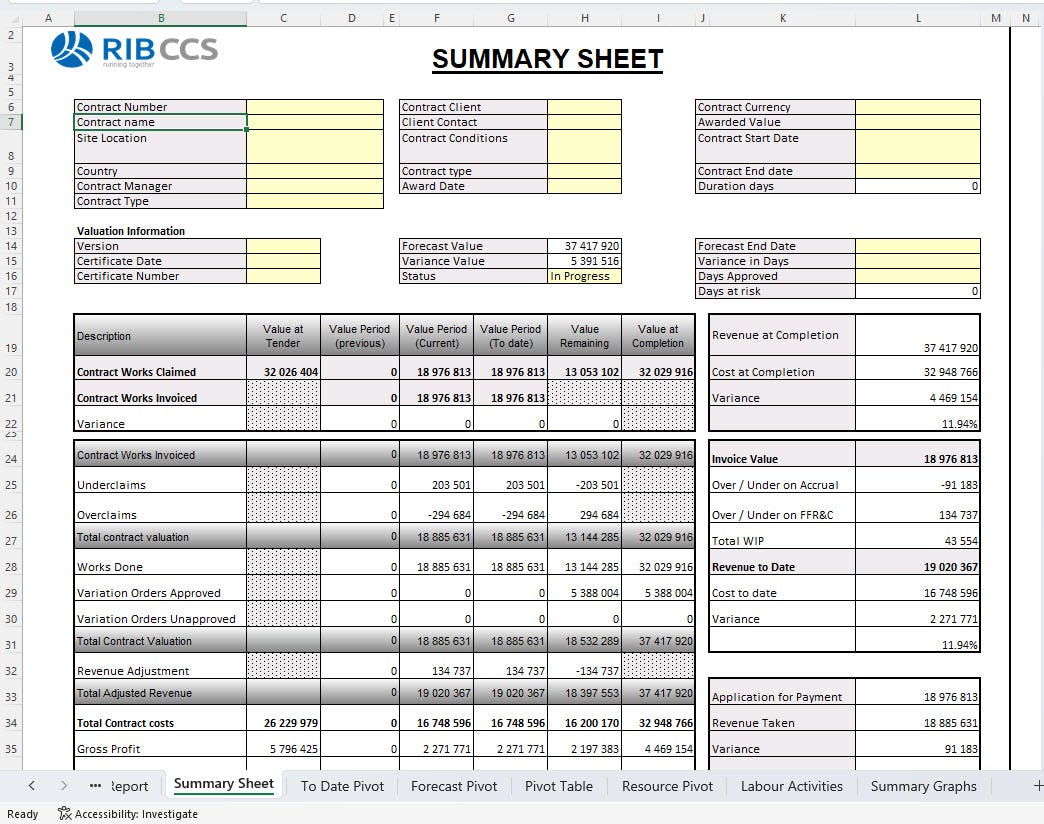Select column B header
This screenshot has width=1044, height=824.
(160, 19)
